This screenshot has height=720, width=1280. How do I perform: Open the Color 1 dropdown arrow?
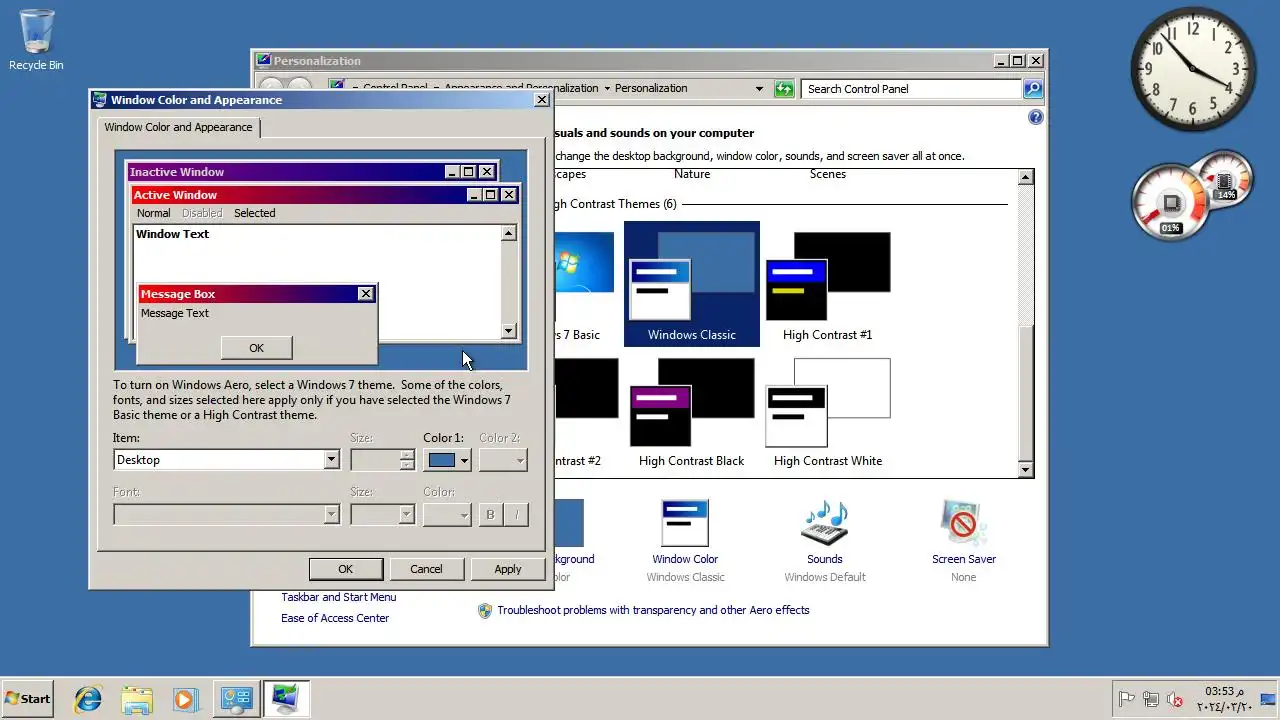(464, 461)
